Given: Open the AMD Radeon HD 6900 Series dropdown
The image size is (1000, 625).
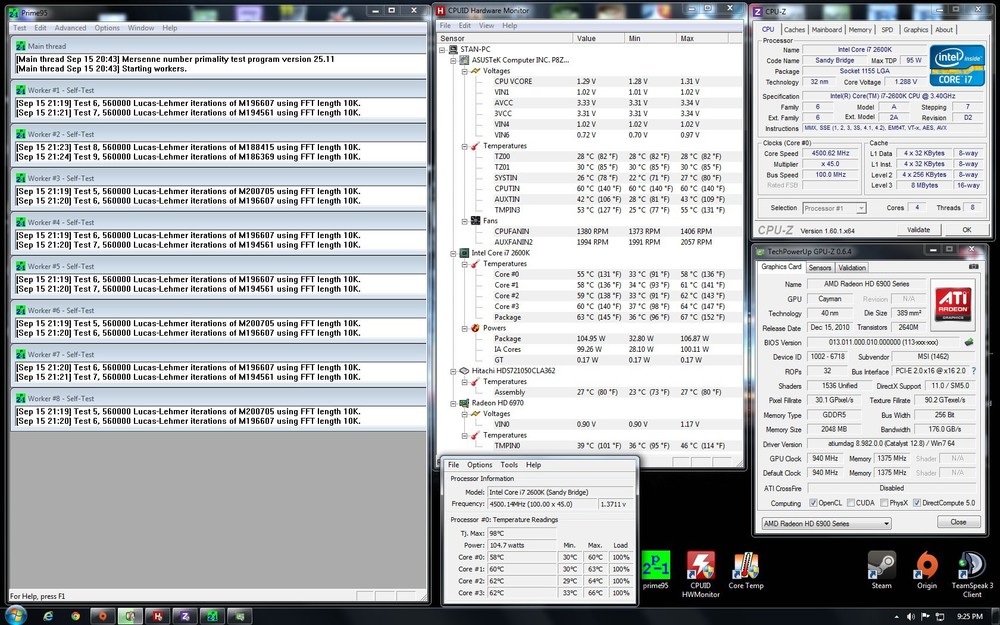Looking at the screenshot, I should [824, 522].
